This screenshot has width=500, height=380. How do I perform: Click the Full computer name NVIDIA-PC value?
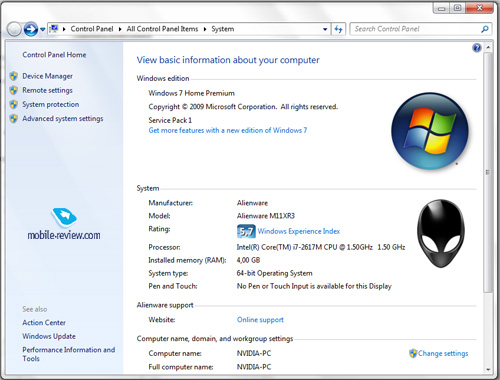point(254,367)
